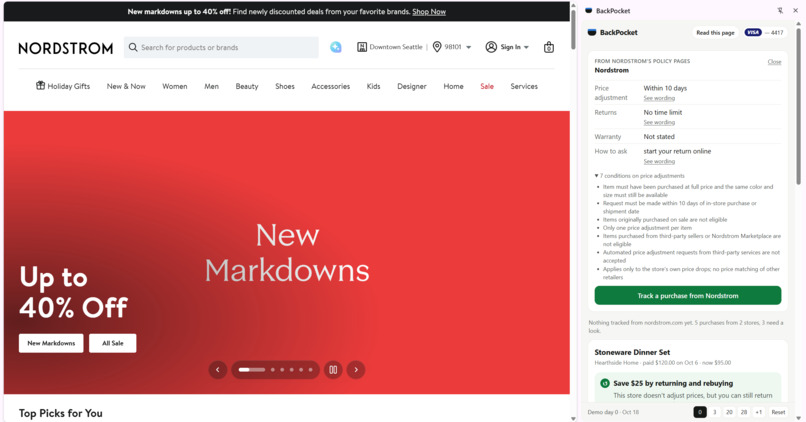The width and height of the screenshot is (806, 422).
Task: Click See wording under Price adjustment
Action: pos(659,98)
